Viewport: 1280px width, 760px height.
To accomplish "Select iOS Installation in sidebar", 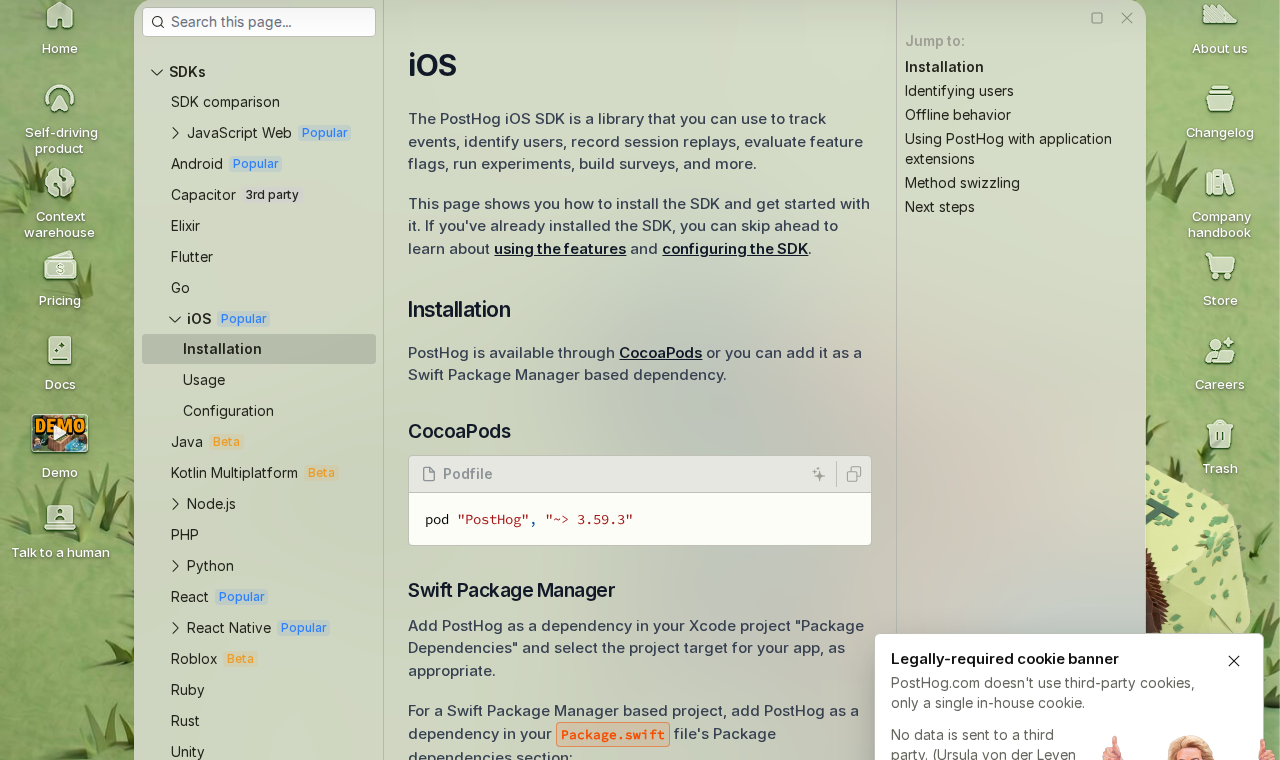I will [x=259, y=349].
